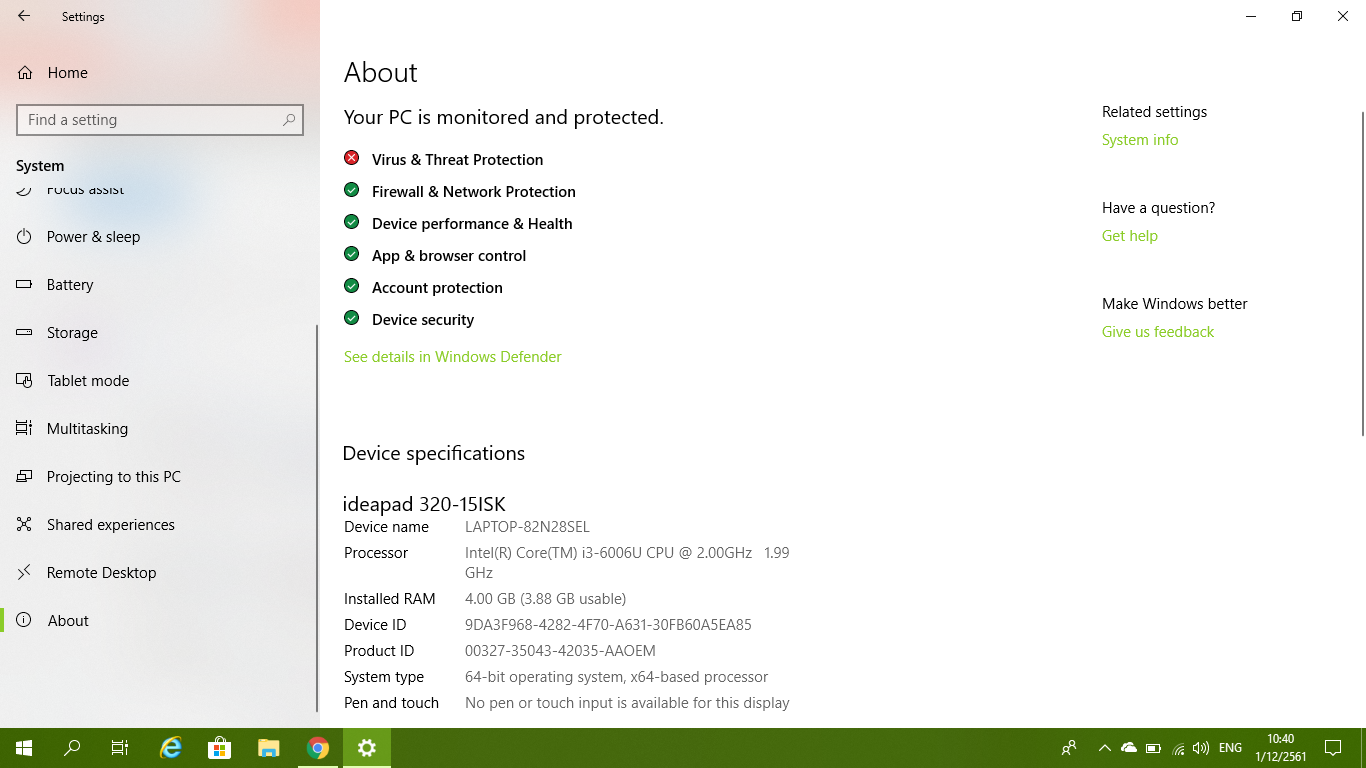Open taskbar search magnifier

[72, 747]
